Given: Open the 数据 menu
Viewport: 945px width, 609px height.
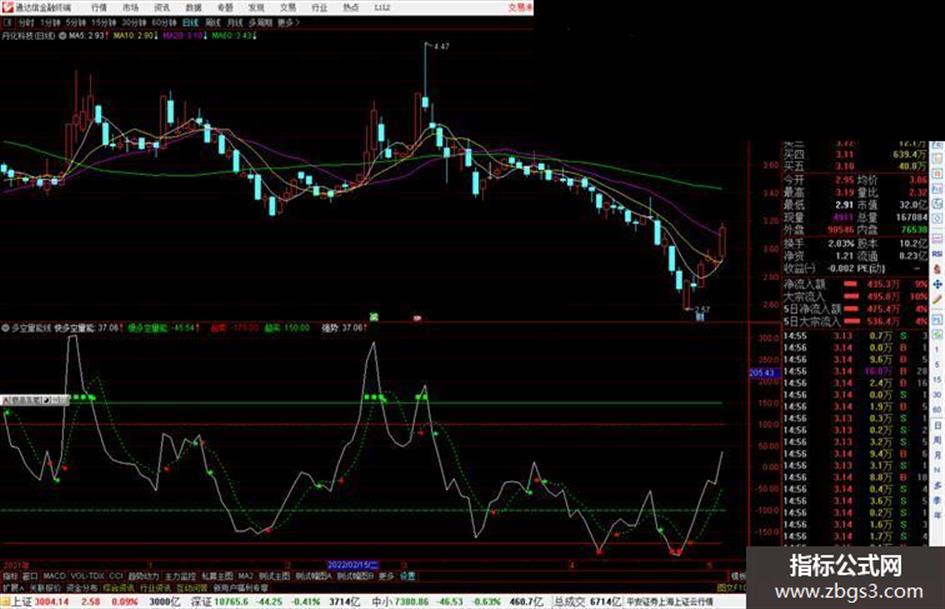Looking at the screenshot, I should [193, 8].
